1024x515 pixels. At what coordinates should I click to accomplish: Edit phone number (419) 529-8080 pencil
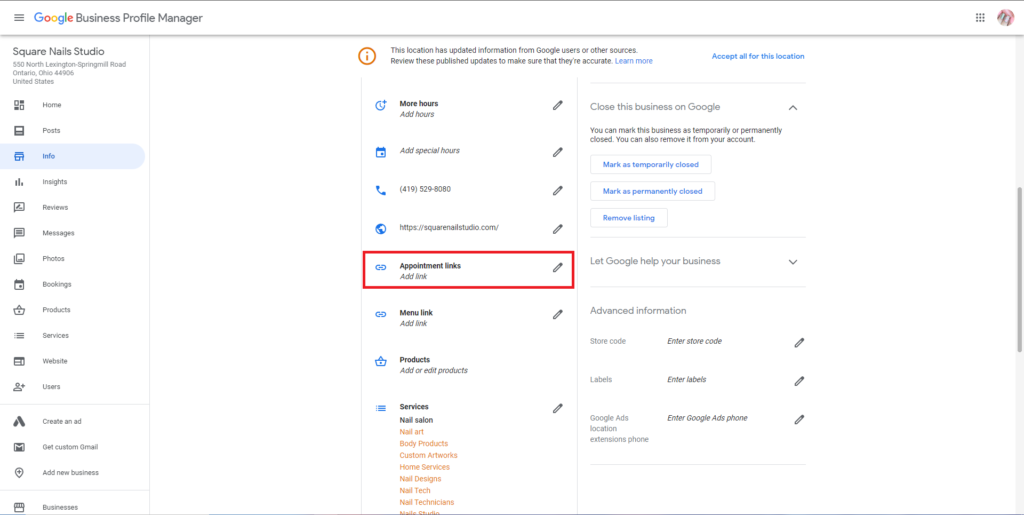pyautogui.click(x=557, y=191)
